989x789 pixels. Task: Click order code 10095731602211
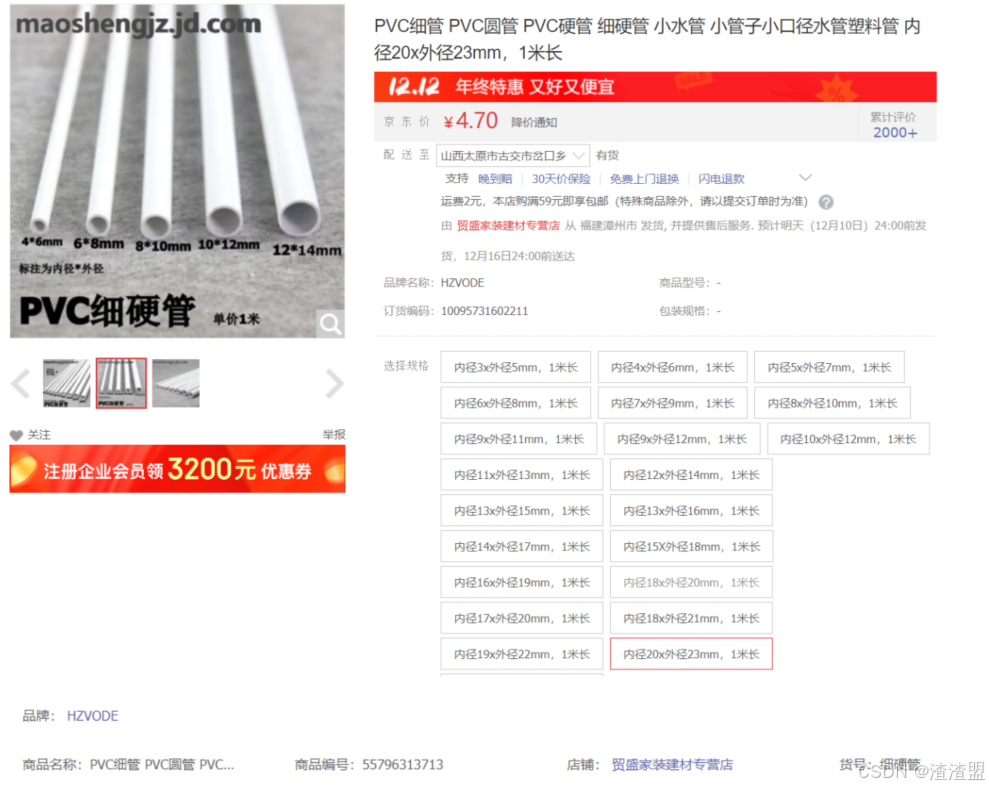(x=484, y=311)
